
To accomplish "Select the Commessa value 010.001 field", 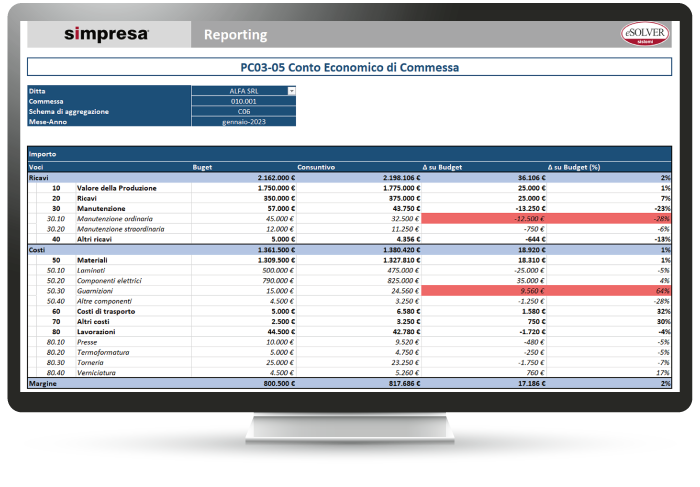I will [243, 101].
